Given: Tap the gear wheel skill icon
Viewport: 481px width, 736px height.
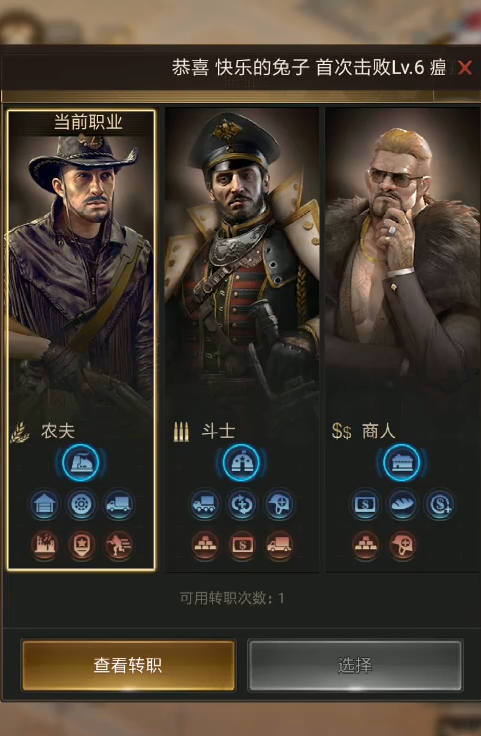Looking at the screenshot, I should coord(81,505).
